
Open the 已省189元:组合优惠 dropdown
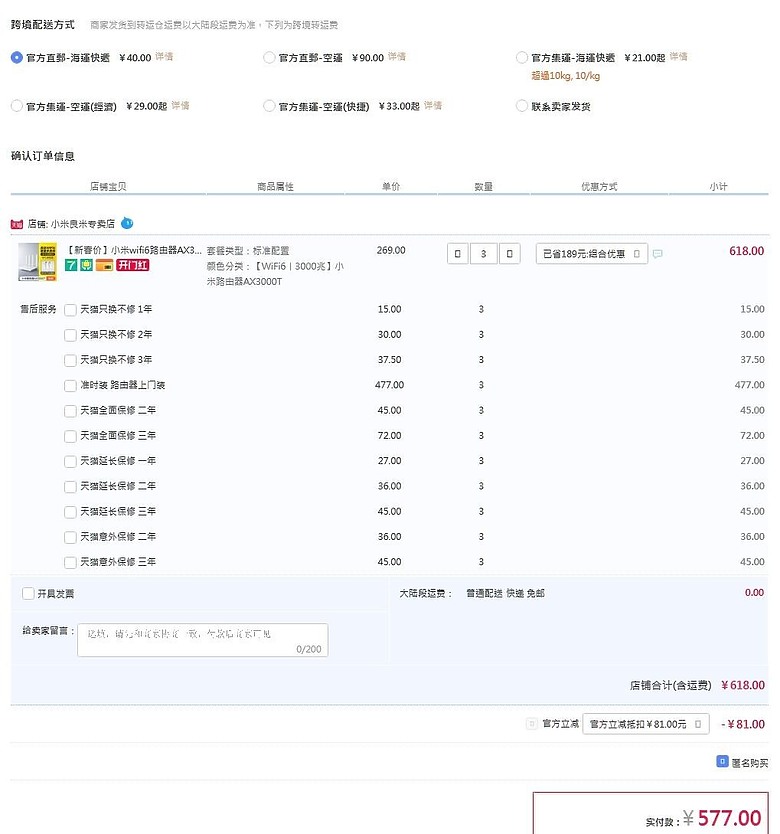(x=592, y=254)
